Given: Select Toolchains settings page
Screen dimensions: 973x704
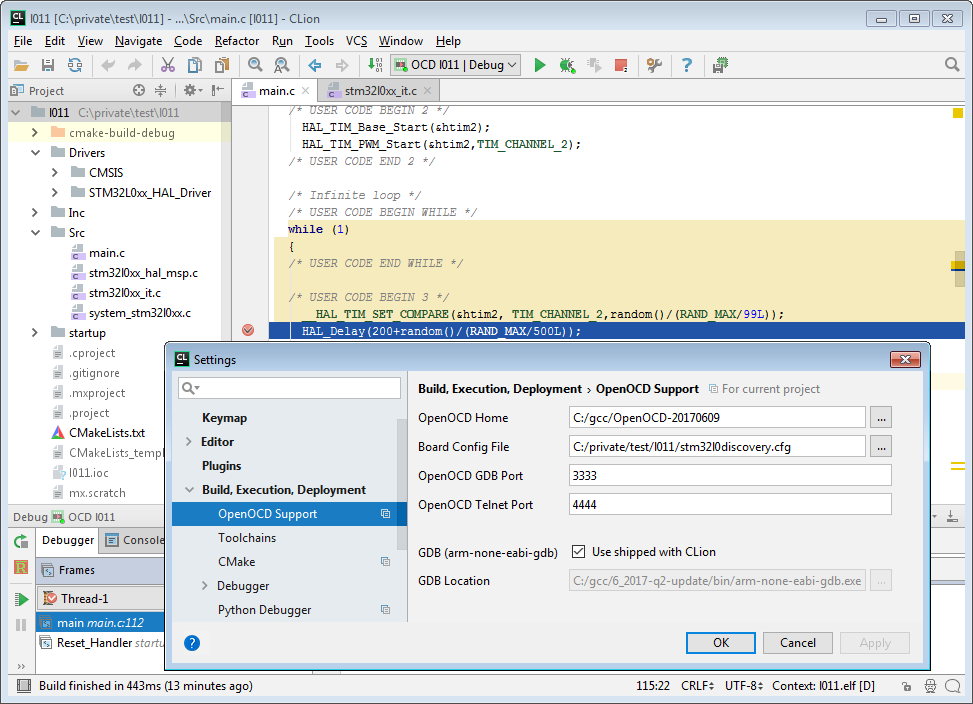Looking at the screenshot, I should 247,538.
